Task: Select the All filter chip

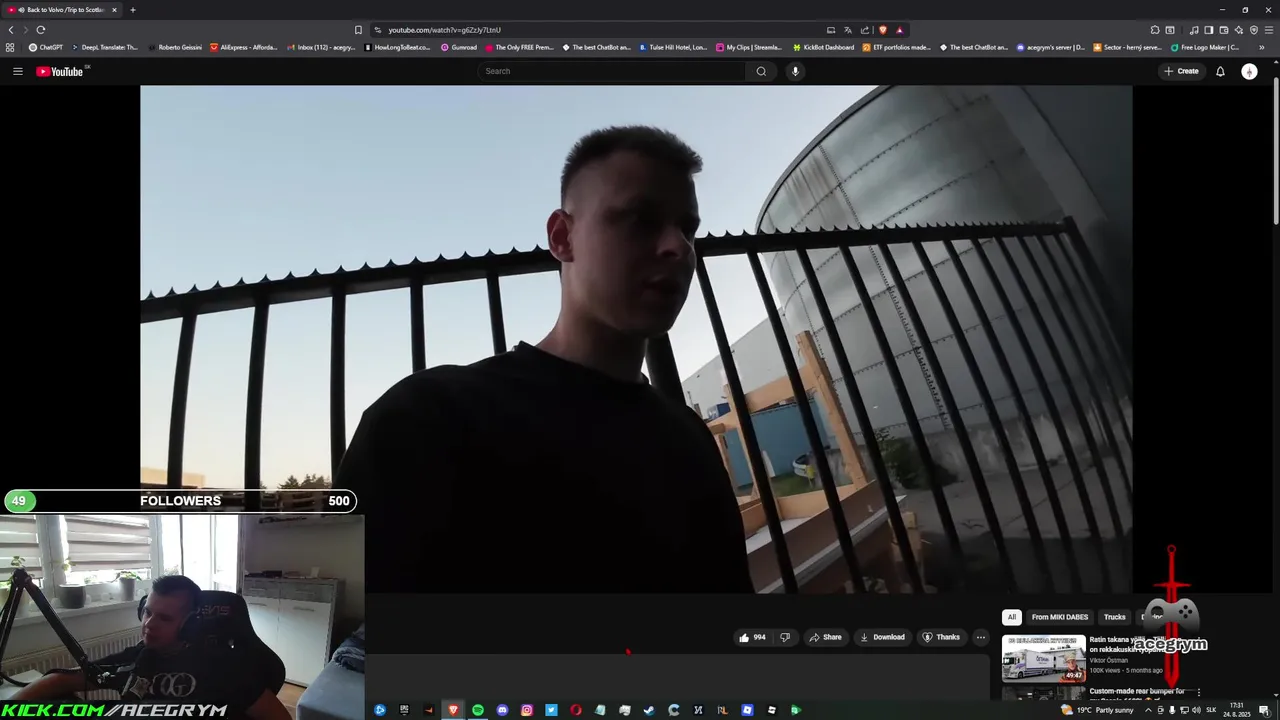Action: pos(1011,617)
